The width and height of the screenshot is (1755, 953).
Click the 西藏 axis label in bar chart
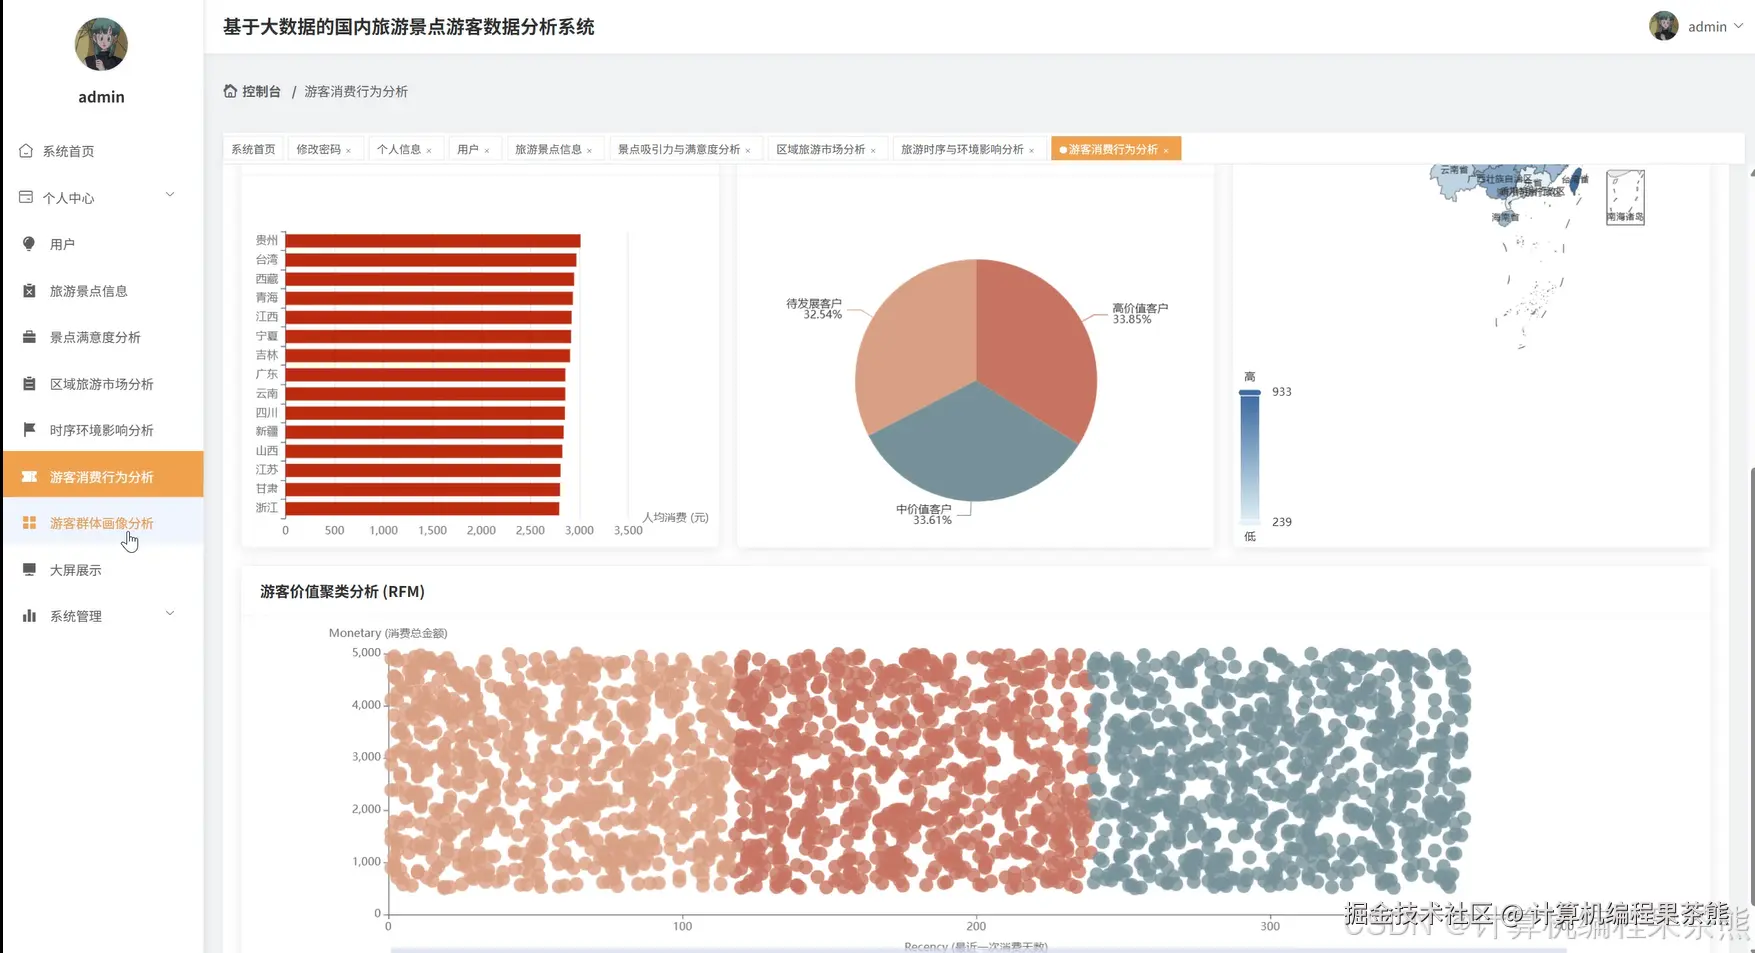pyautogui.click(x=267, y=279)
